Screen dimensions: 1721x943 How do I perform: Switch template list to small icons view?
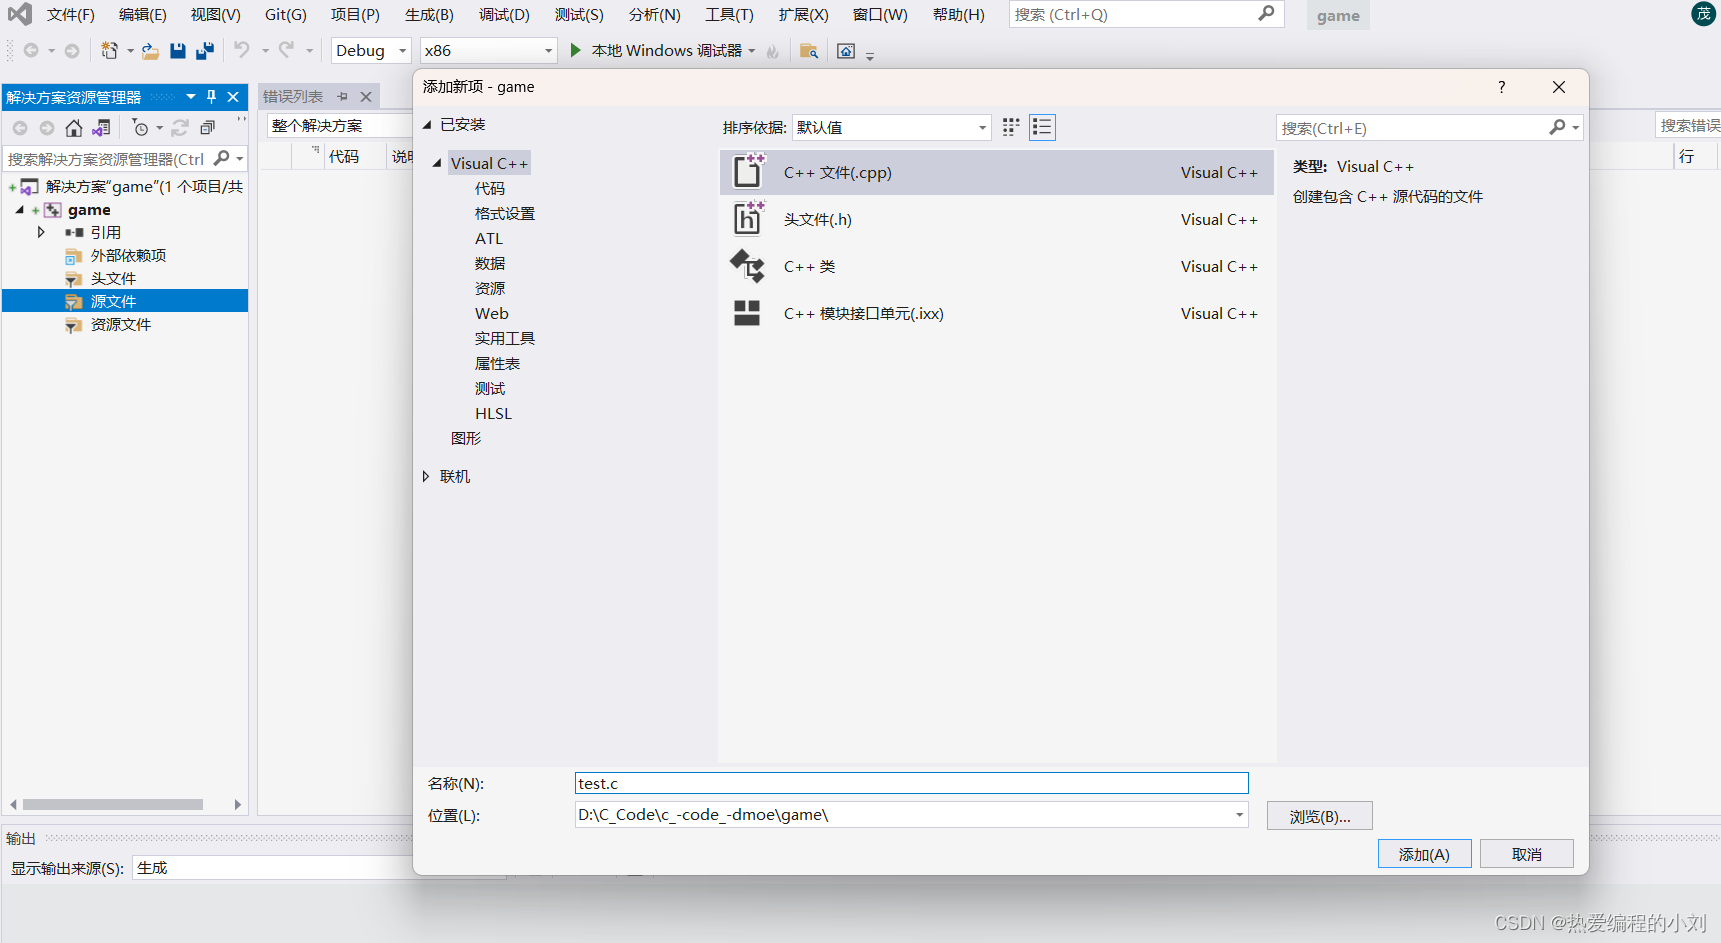(x=1042, y=127)
